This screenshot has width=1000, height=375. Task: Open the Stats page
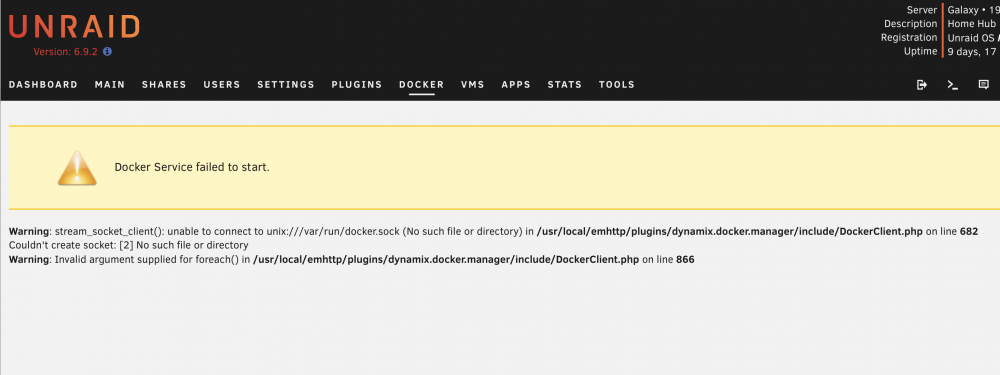564,84
